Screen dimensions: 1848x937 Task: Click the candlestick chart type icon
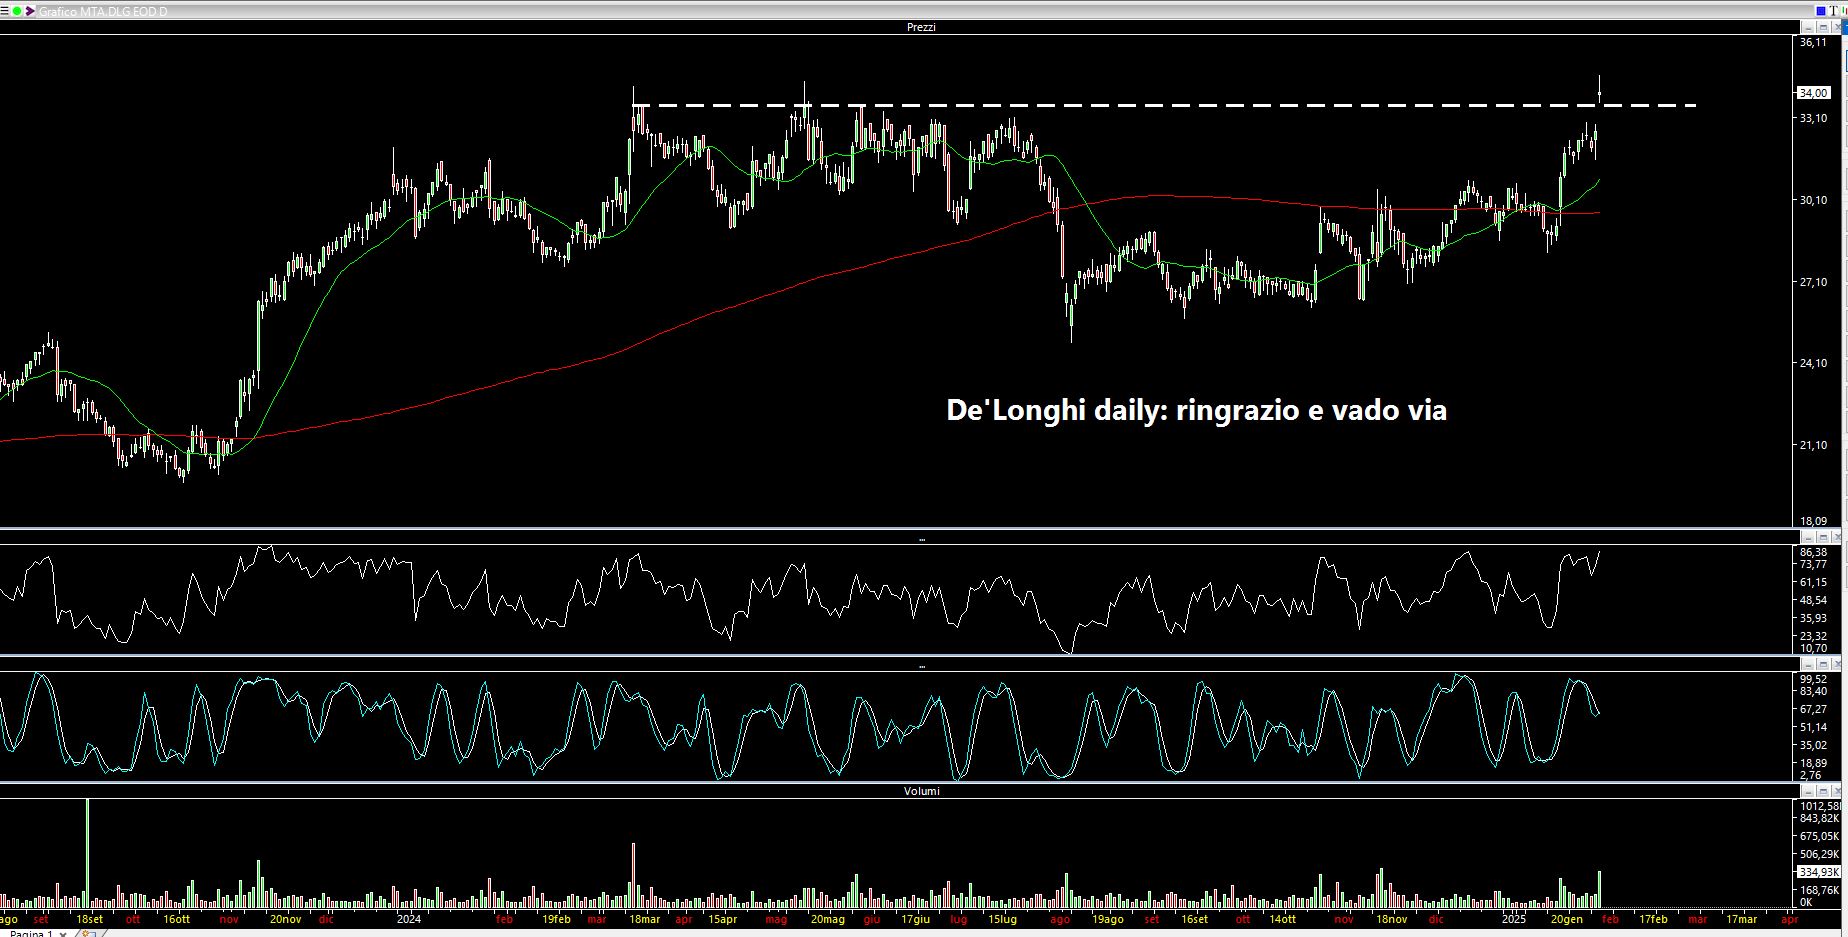click(1844, 11)
